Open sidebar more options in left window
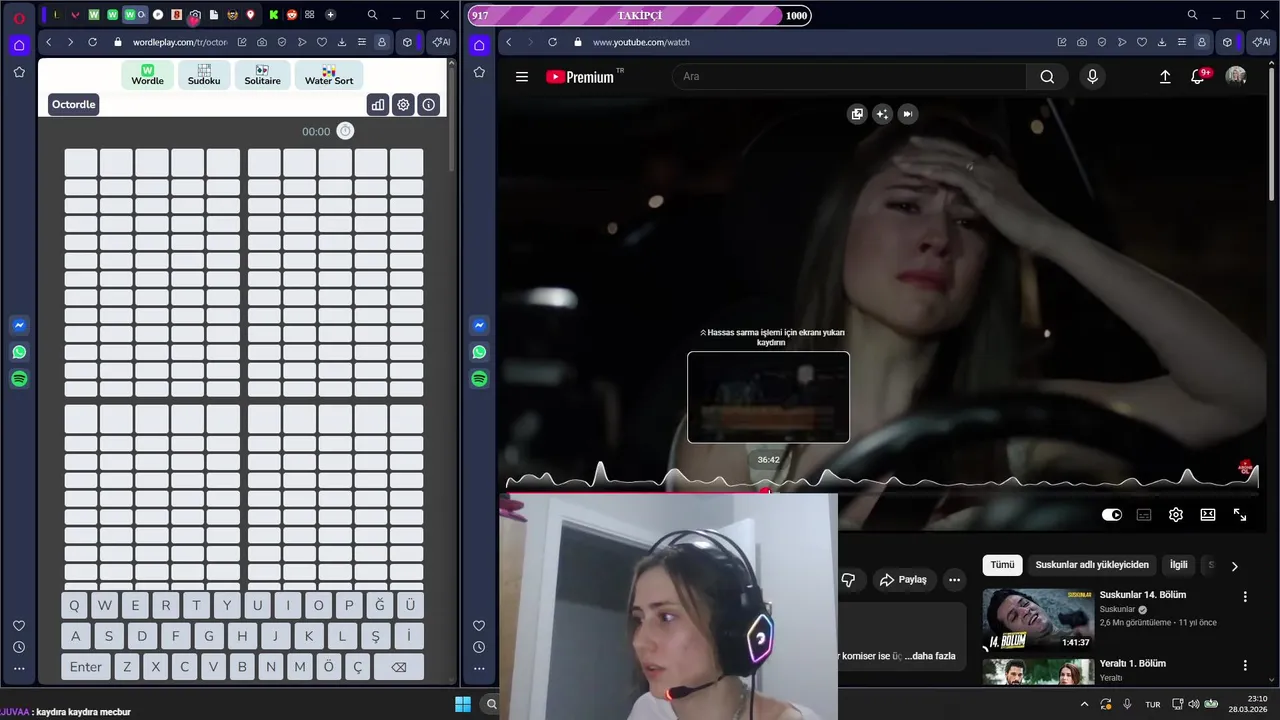This screenshot has height=720, width=1280. [19, 669]
